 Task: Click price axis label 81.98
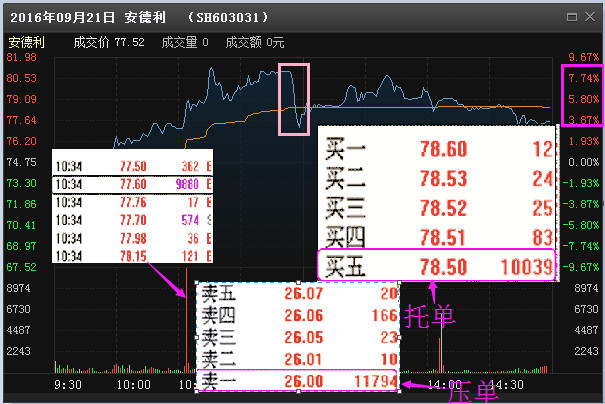(21, 57)
